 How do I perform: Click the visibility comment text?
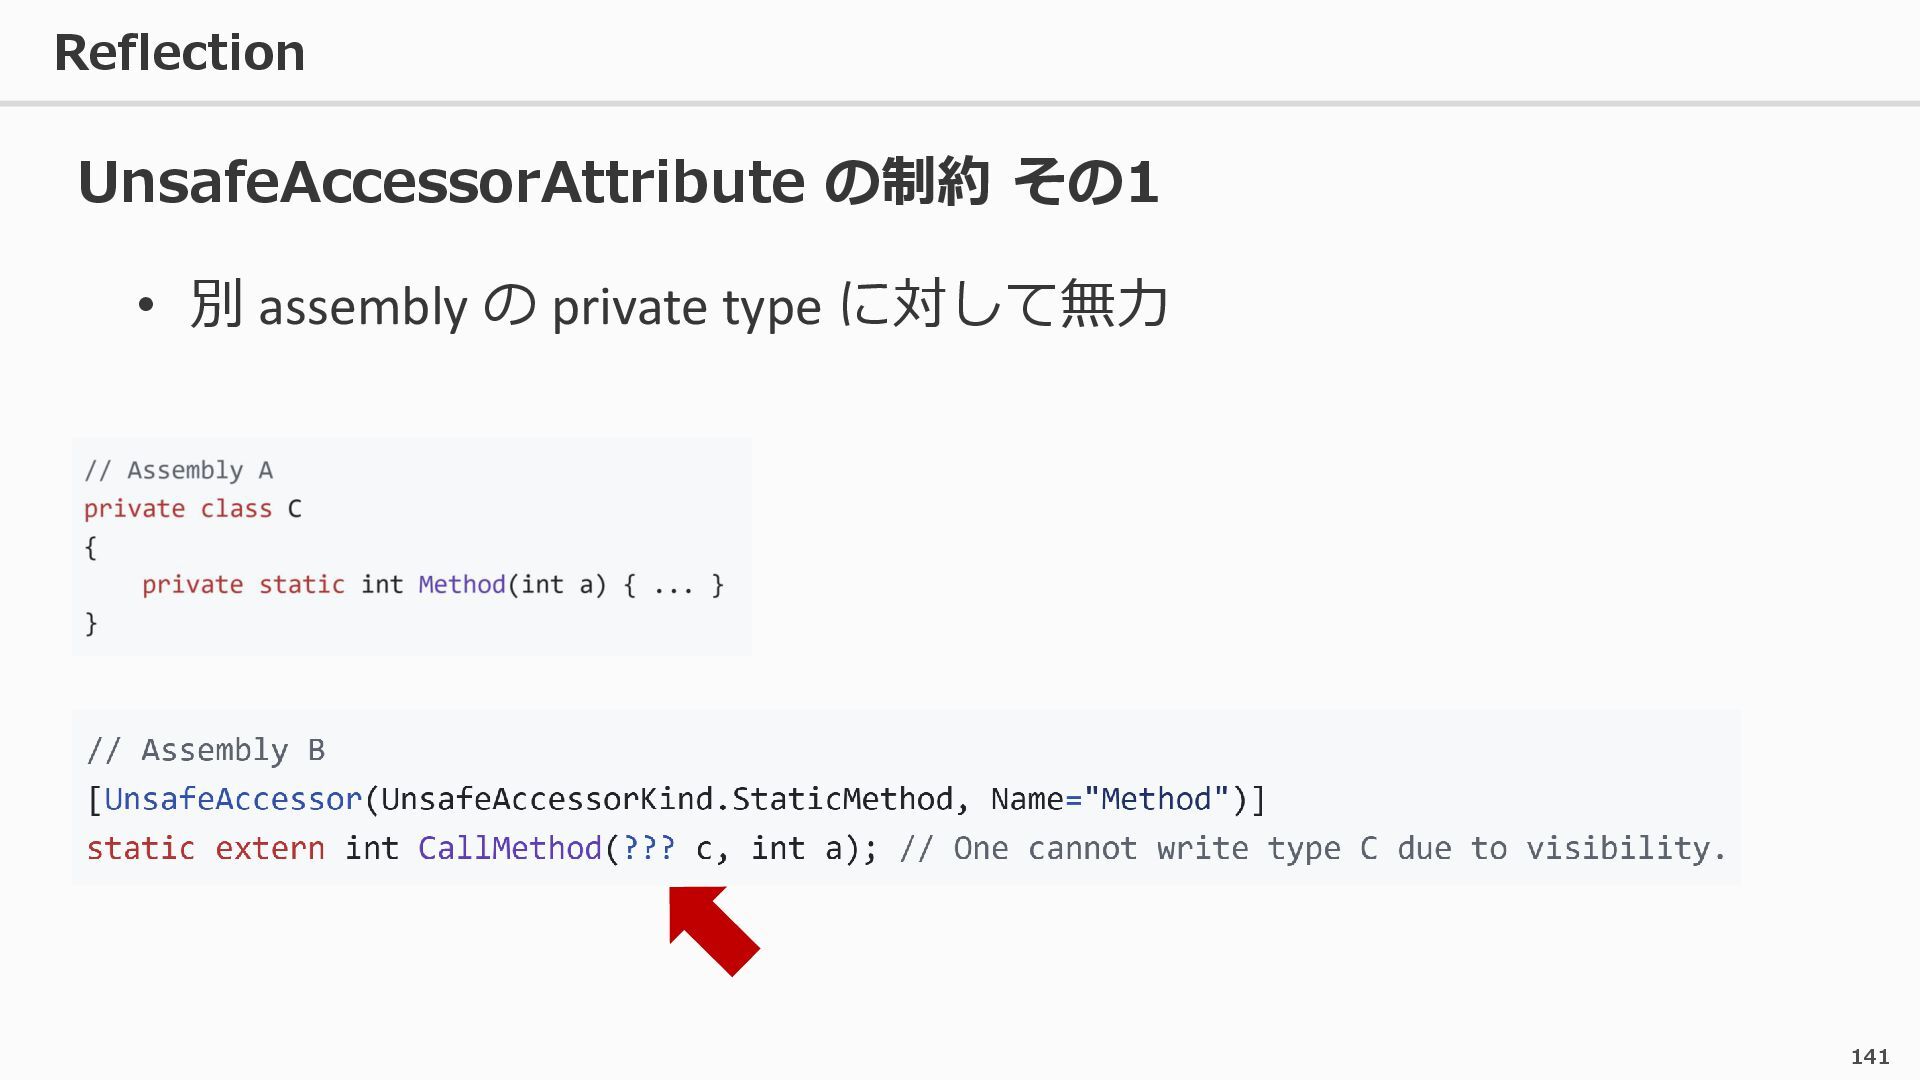(1312, 848)
